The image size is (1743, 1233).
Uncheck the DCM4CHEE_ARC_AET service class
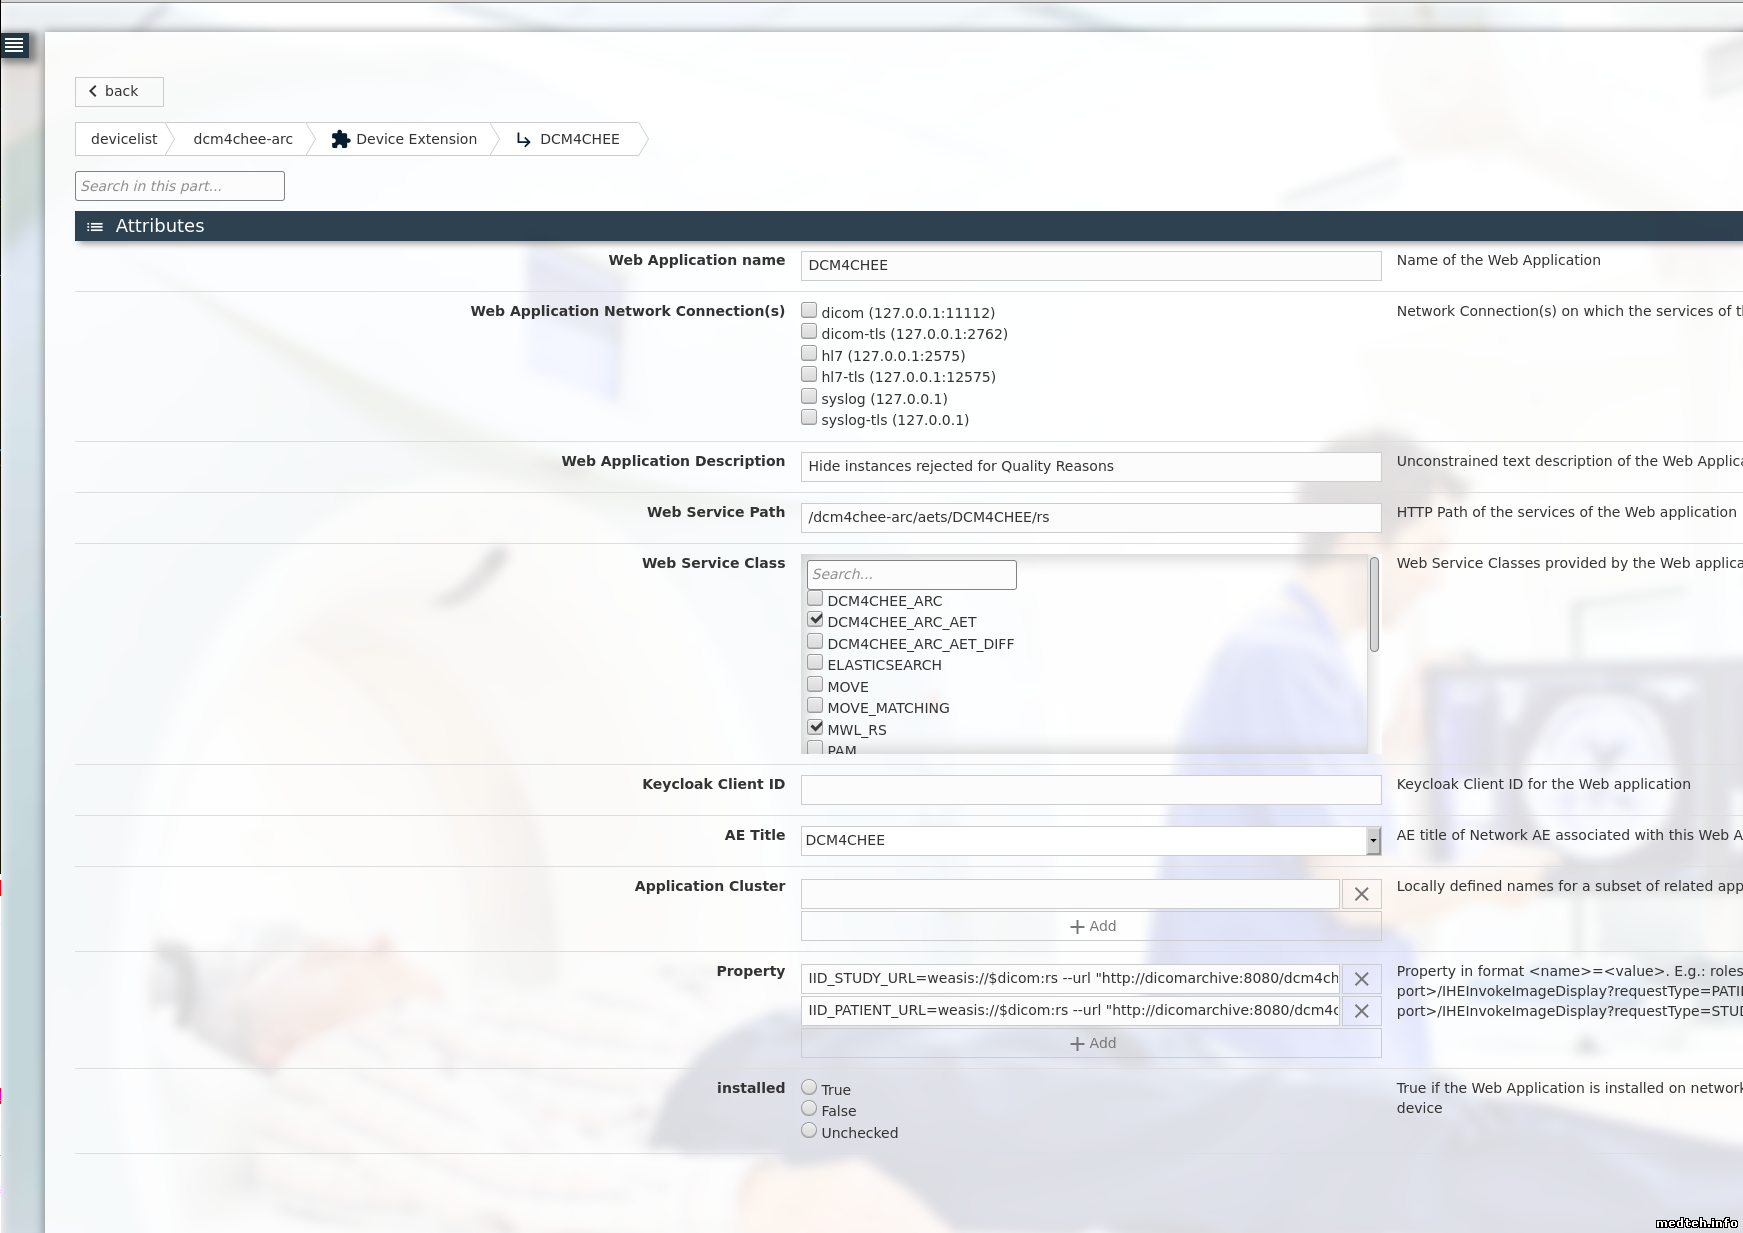[x=815, y=620]
